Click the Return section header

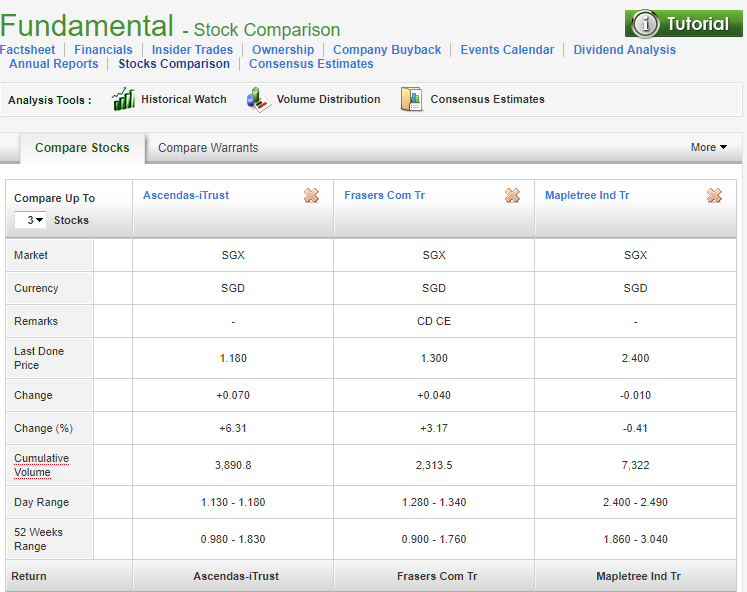(29, 576)
